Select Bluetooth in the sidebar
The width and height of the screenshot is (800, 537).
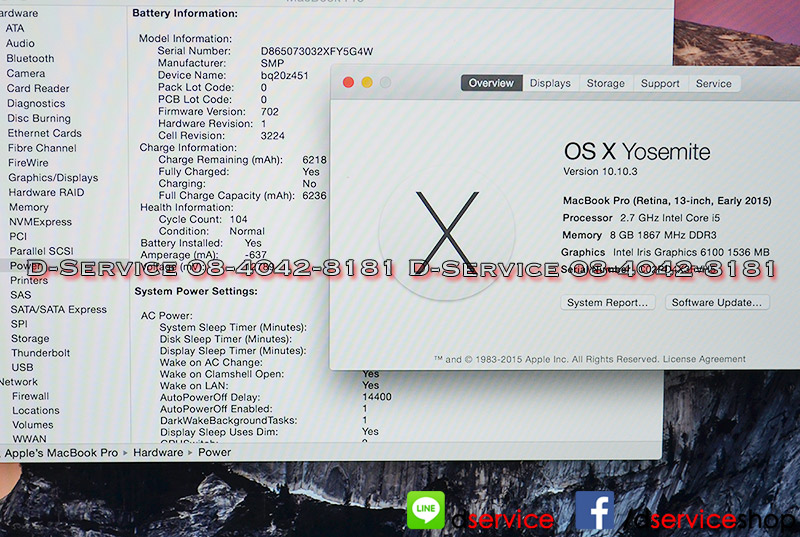point(30,58)
